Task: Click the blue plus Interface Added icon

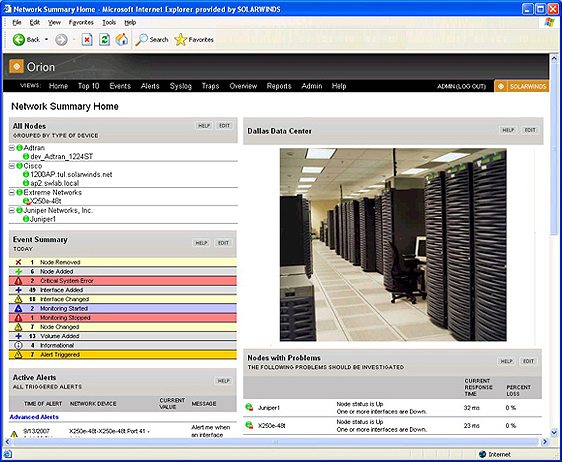Action: click(18, 290)
